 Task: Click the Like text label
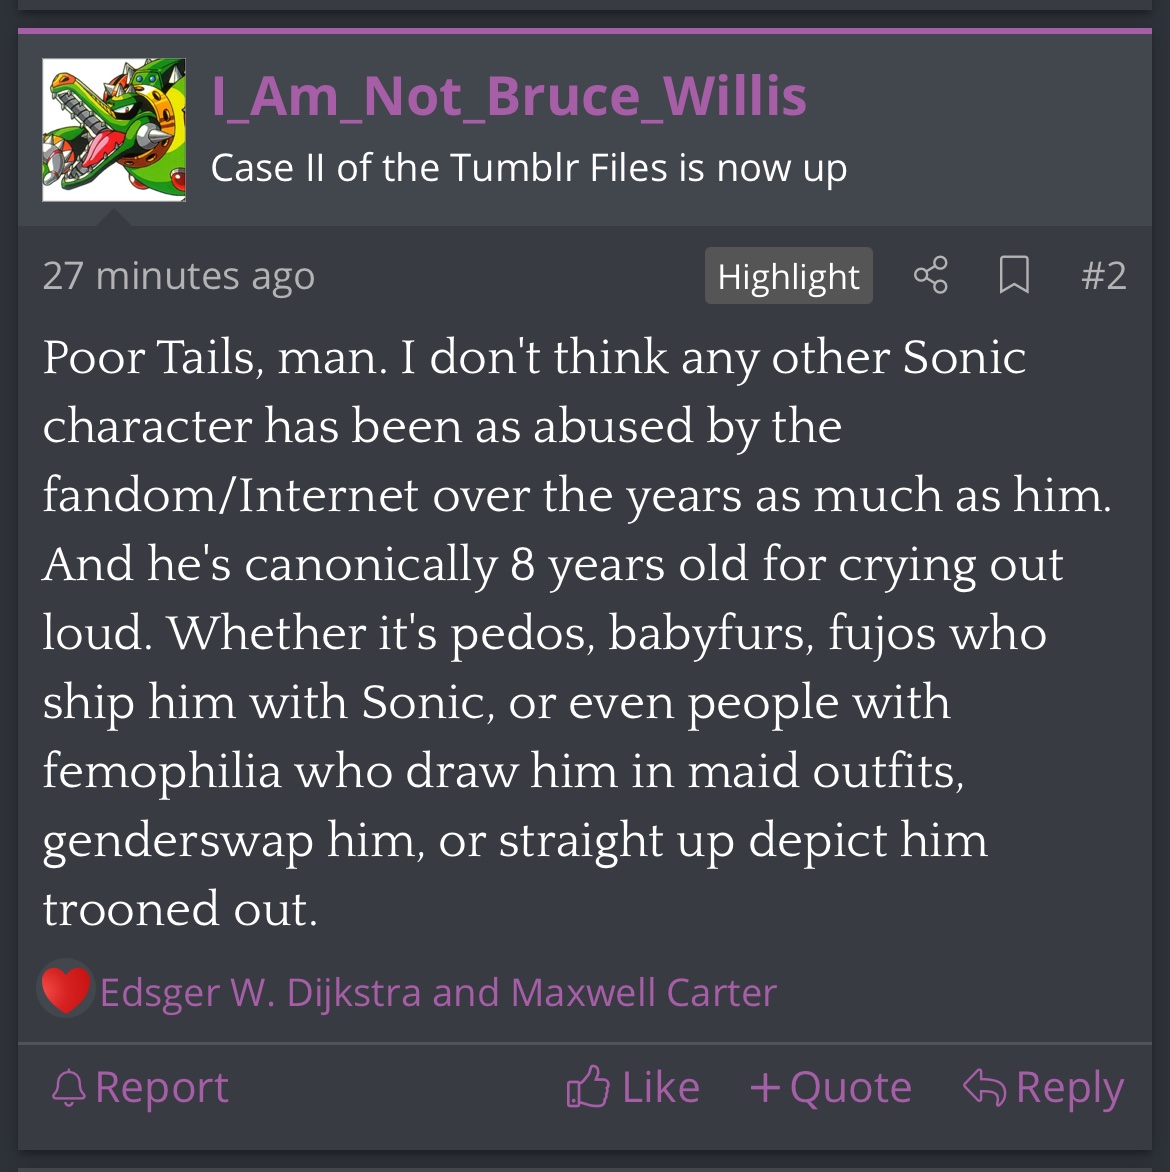660,1088
